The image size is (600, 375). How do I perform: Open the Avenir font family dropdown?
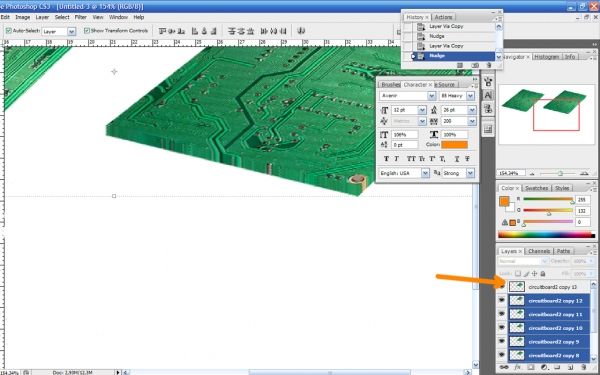pos(432,96)
